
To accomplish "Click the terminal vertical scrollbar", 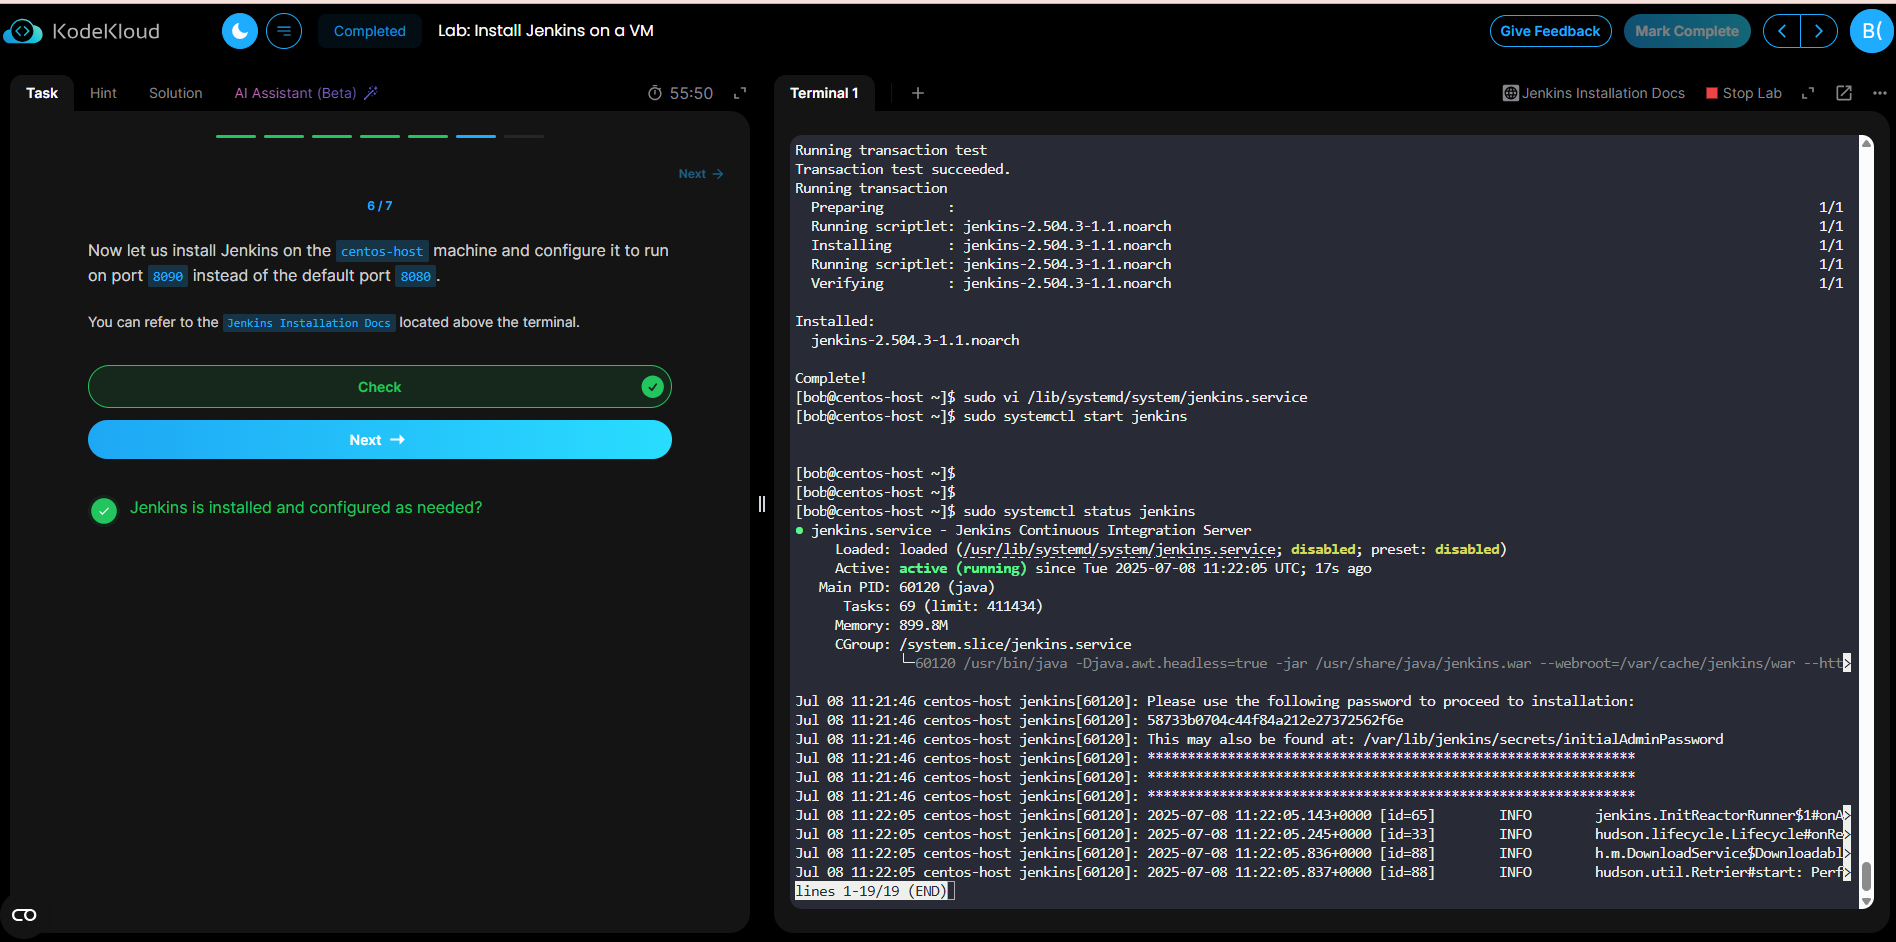I will [x=1866, y=874].
